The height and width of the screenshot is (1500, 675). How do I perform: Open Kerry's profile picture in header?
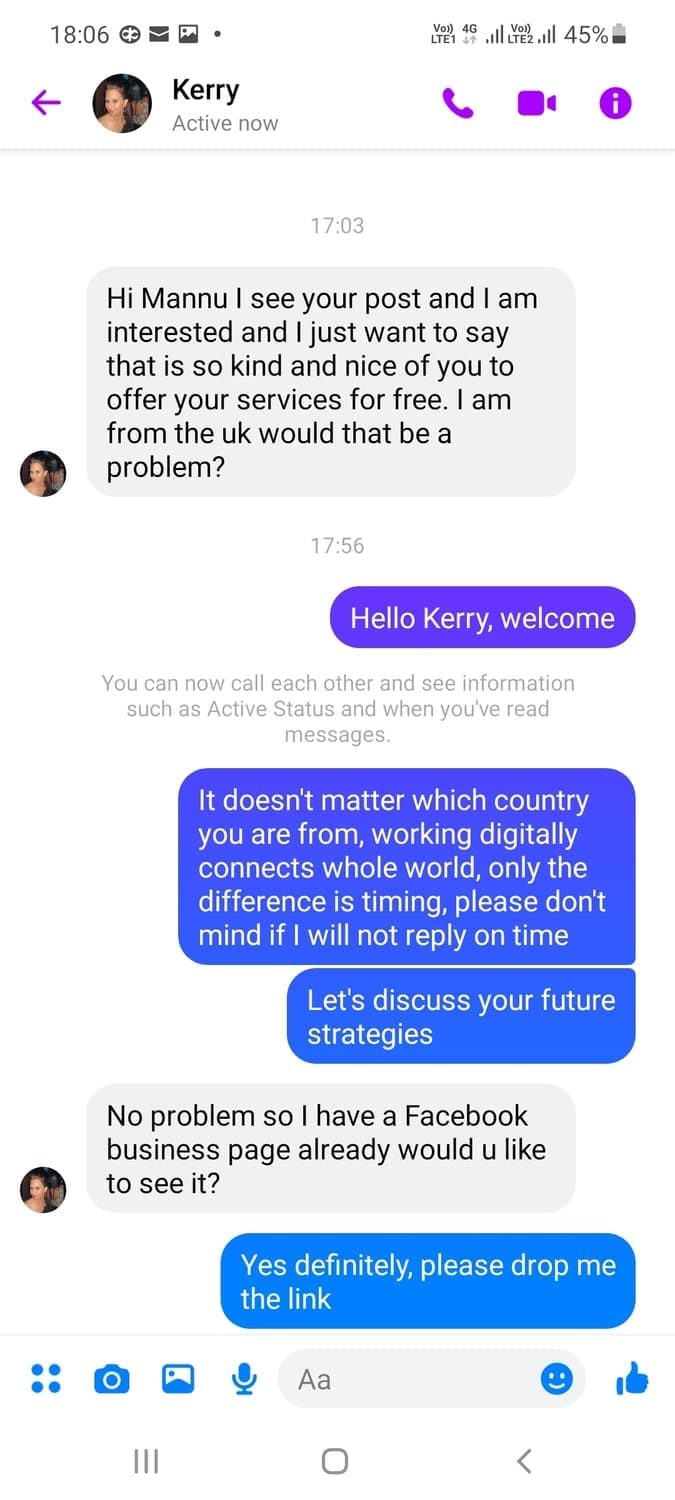(122, 103)
